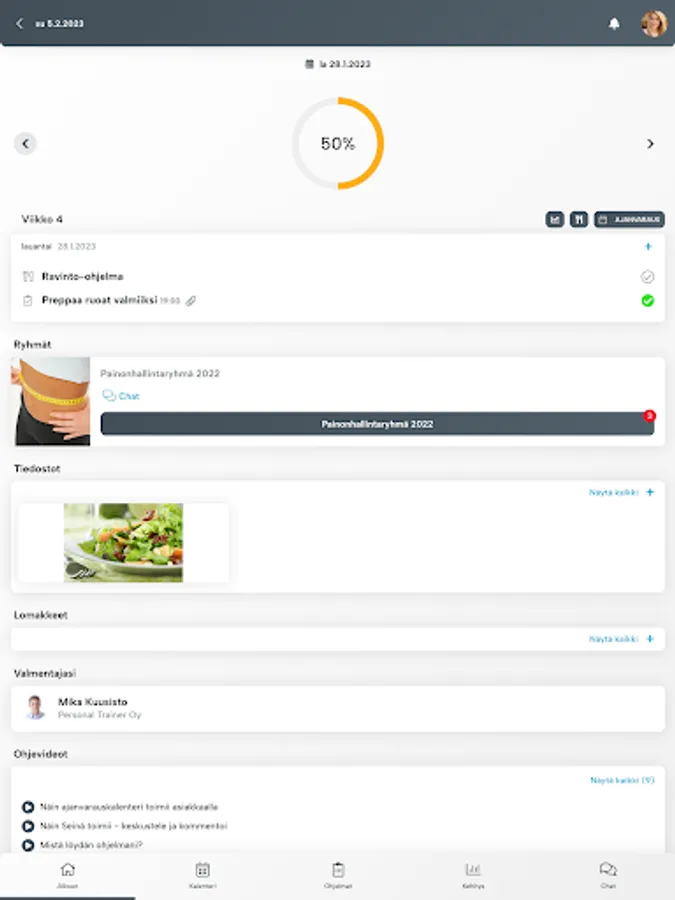Go to previous day with left chevron
The image size is (675, 900).
tap(25, 143)
